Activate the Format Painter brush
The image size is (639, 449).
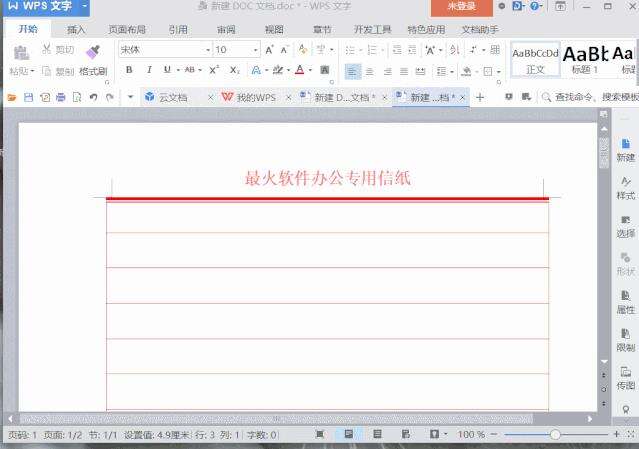pyautogui.click(x=93, y=52)
